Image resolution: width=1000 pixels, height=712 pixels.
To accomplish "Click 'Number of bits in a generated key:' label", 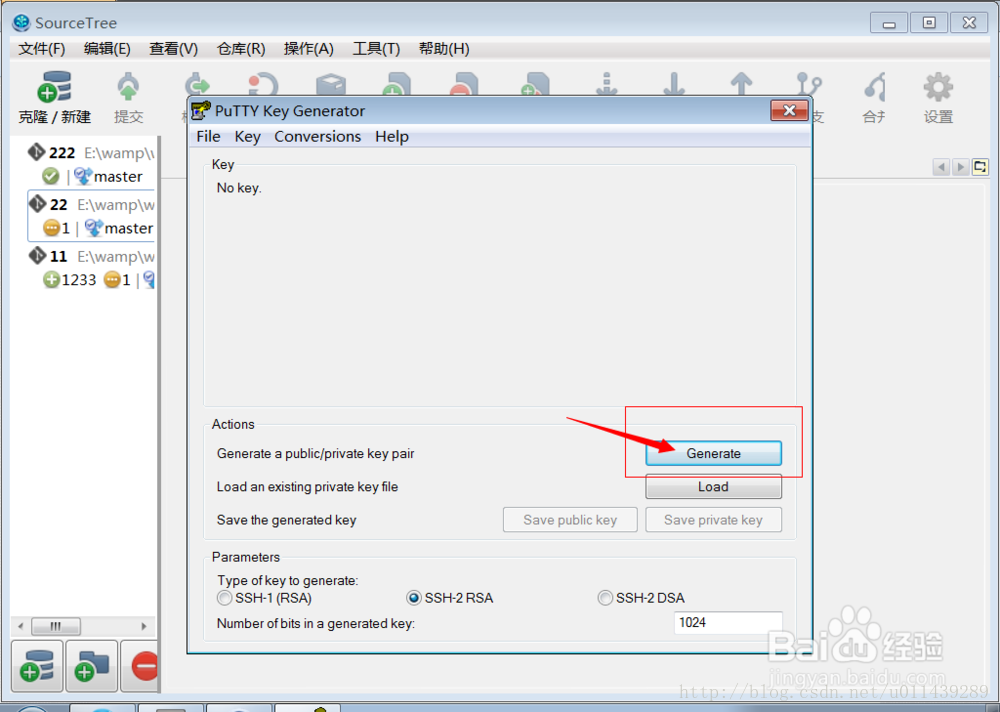I will [x=316, y=623].
